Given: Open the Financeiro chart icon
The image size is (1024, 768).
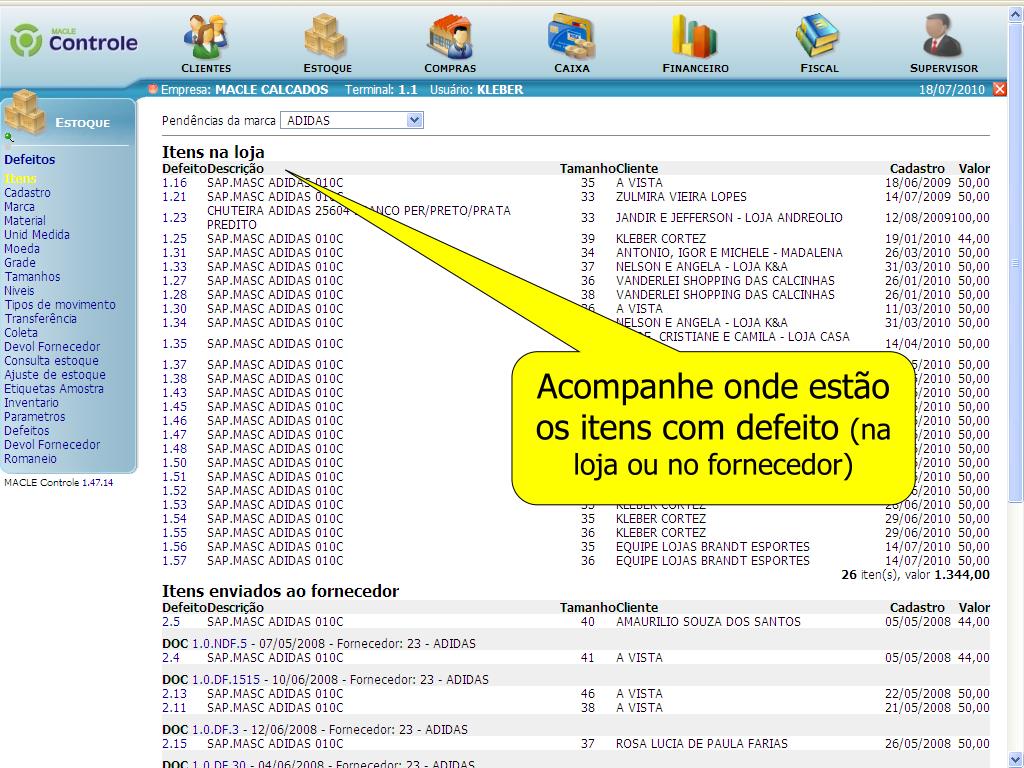Looking at the screenshot, I should point(694,37).
